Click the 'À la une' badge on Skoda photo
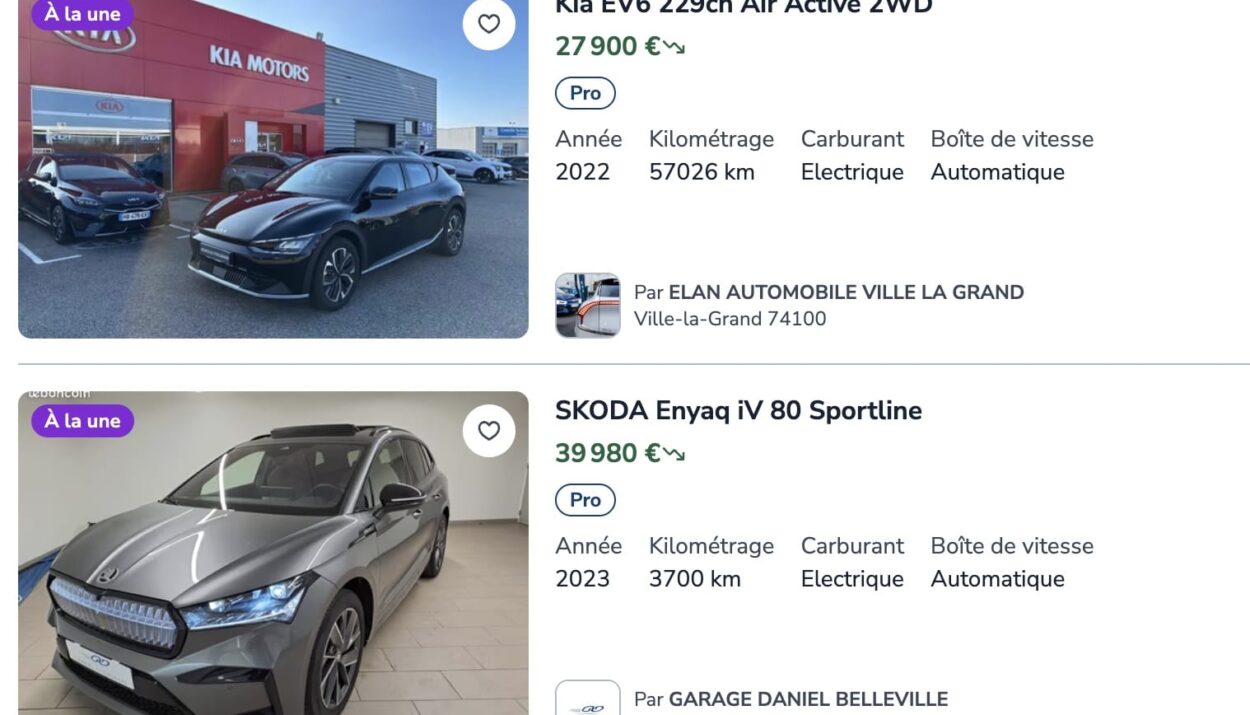This screenshot has height=715, width=1250. point(82,421)
